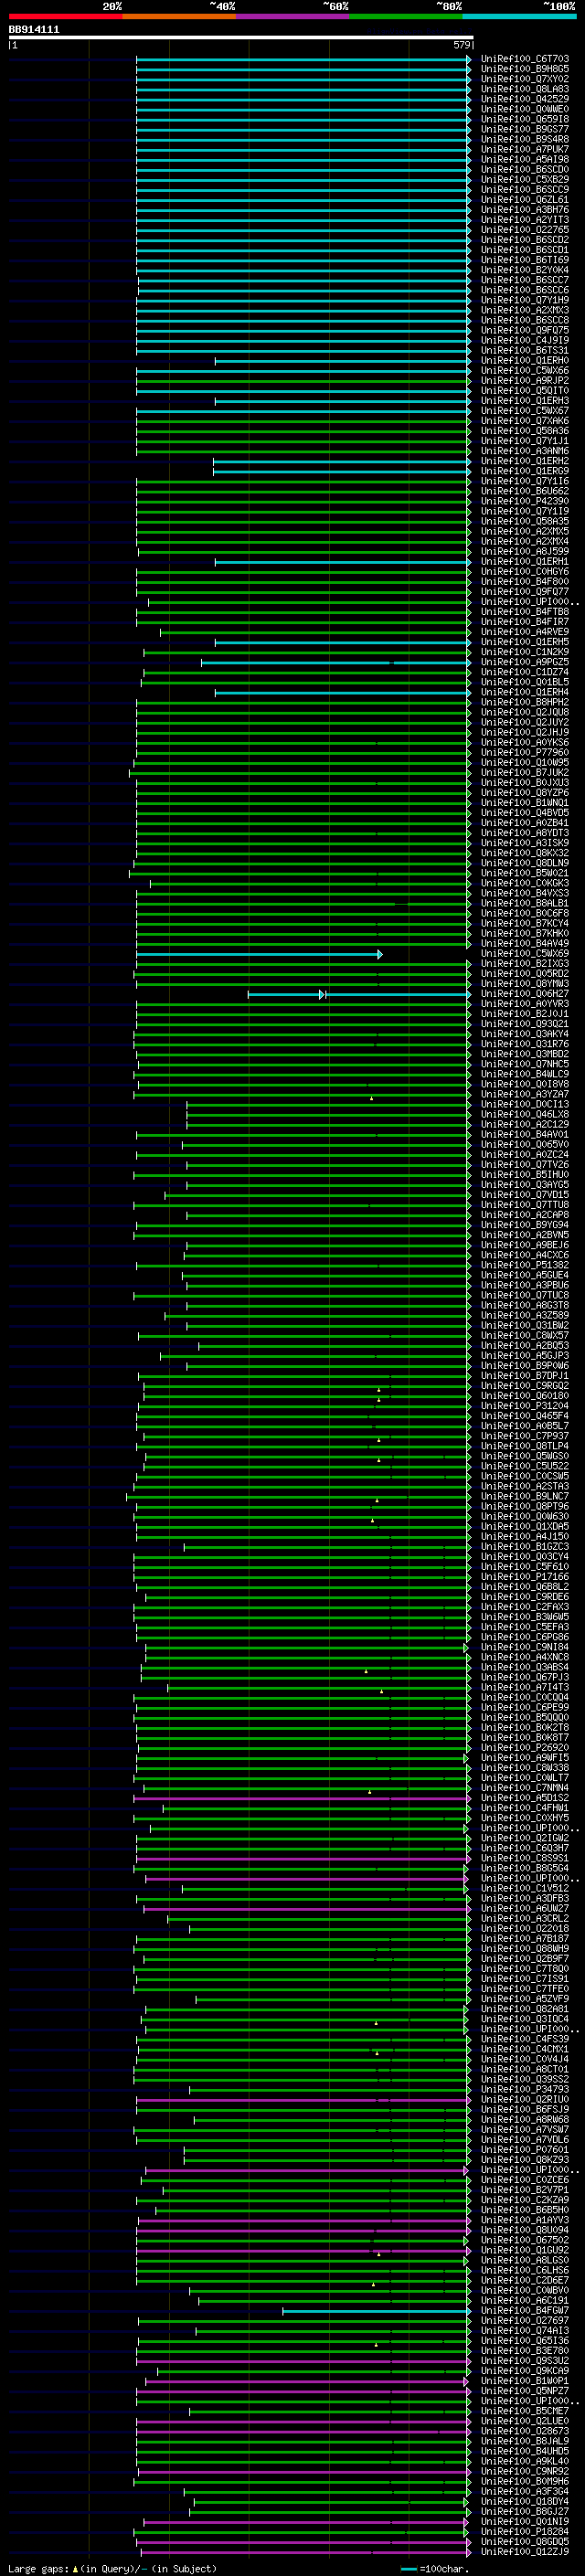The height and width of the screenshot is (2576, 585).
Task: Select the UniRef100_B6SCC9 label
Action: [525, 189]
